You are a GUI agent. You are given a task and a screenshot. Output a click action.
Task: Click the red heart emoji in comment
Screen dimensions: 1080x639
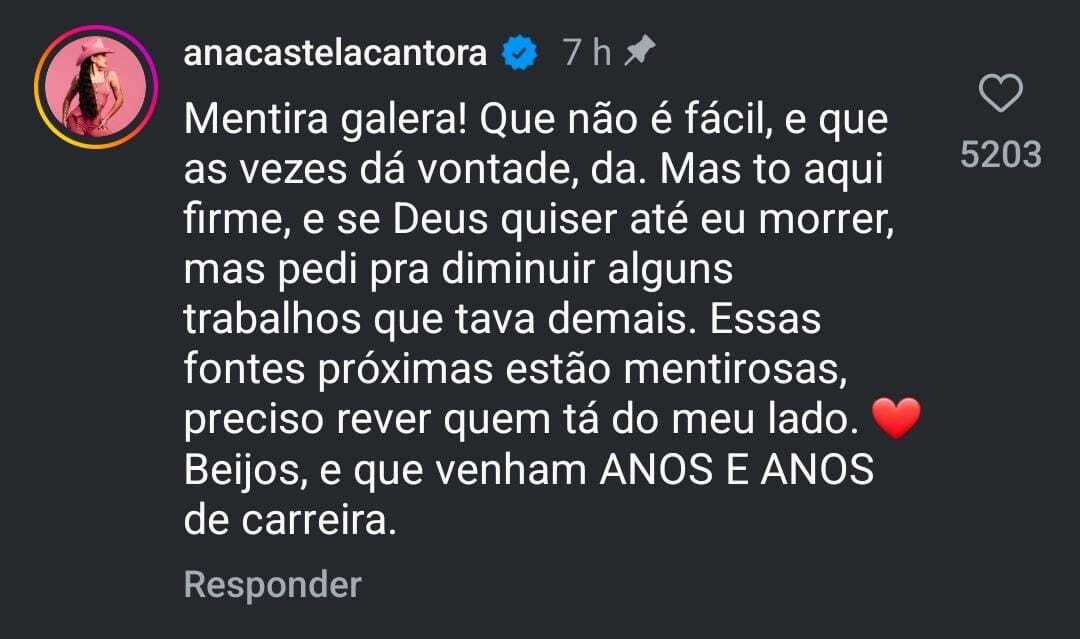(x=896, y=419)
